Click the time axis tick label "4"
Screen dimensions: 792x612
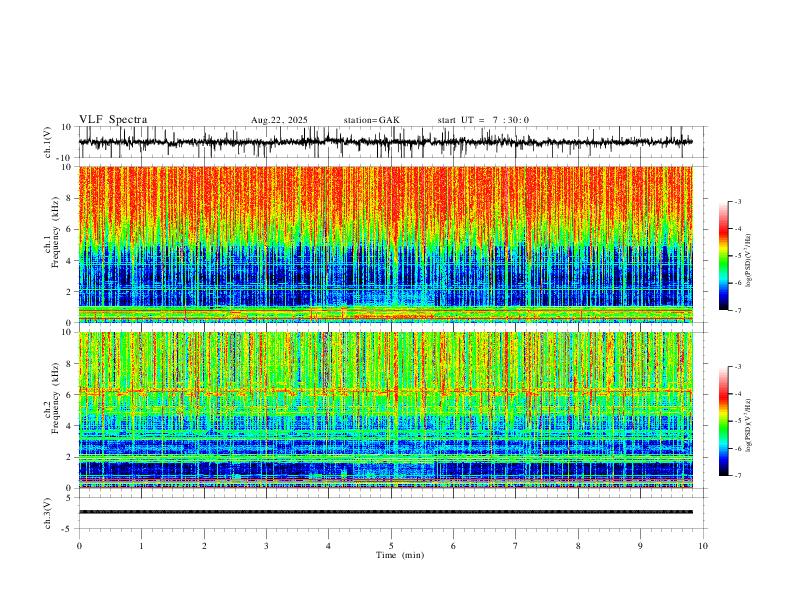(329, 546)
